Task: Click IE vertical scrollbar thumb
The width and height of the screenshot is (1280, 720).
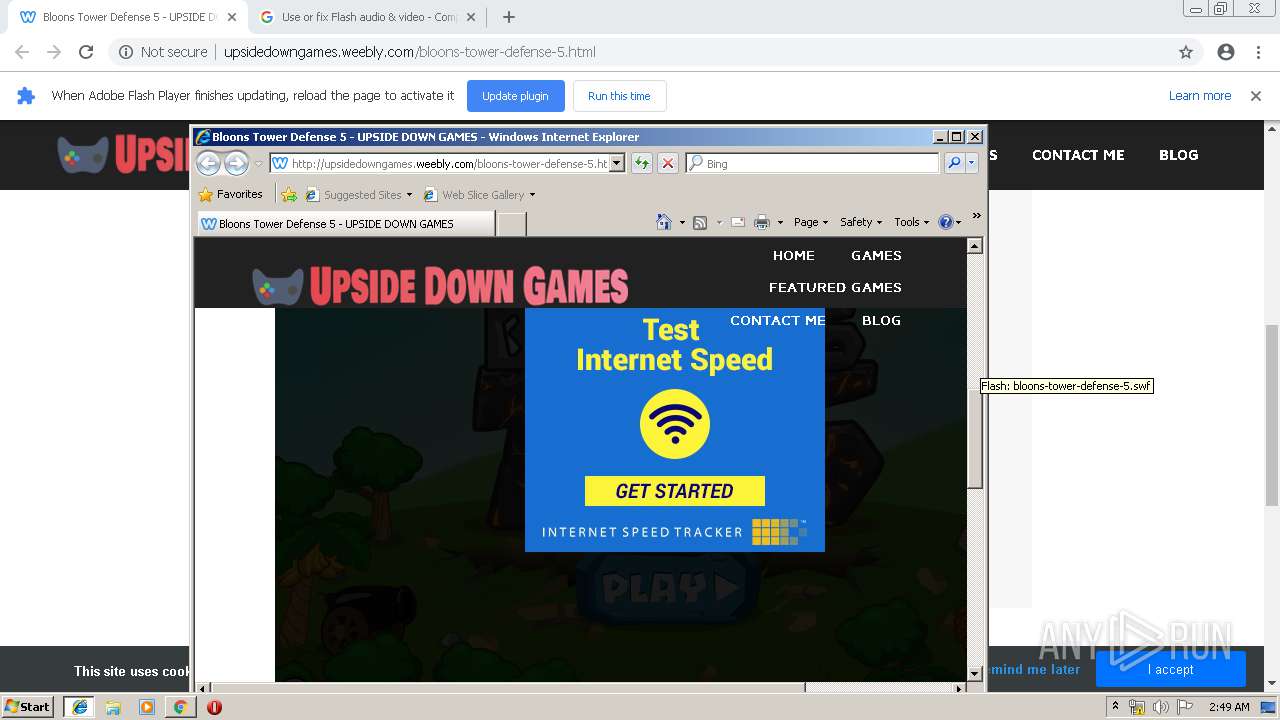Action: tap(975, 438)
